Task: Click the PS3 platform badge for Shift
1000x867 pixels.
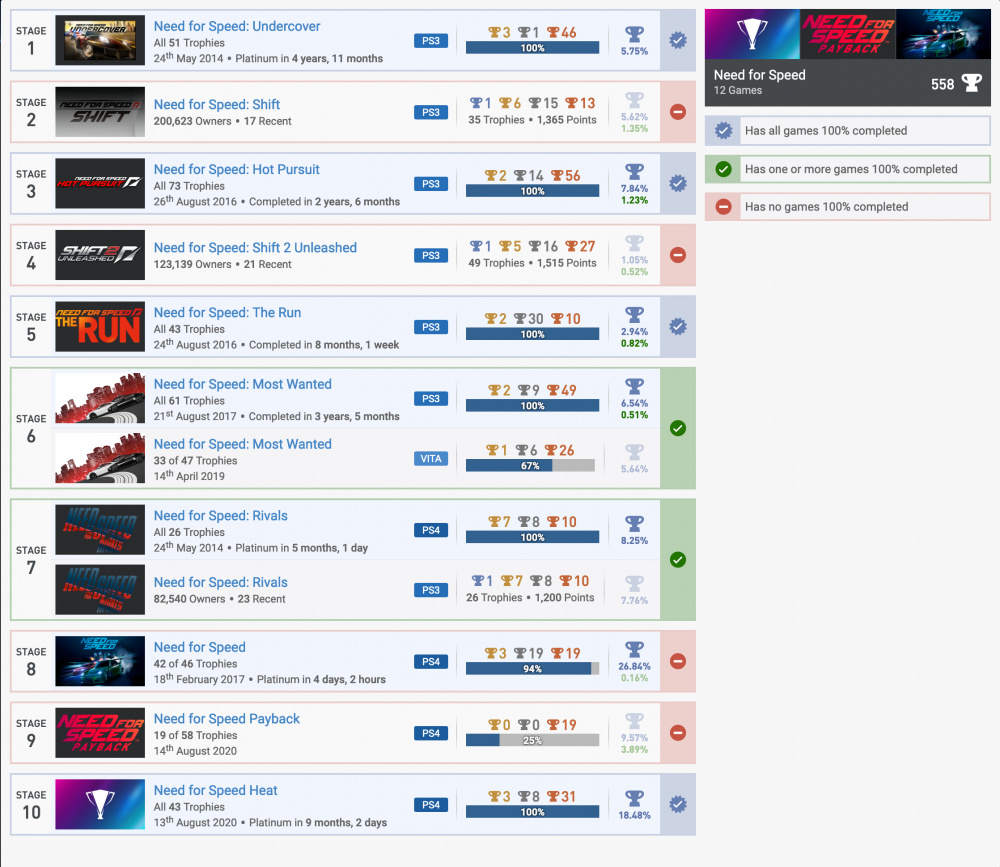Action: pos(430,112)
